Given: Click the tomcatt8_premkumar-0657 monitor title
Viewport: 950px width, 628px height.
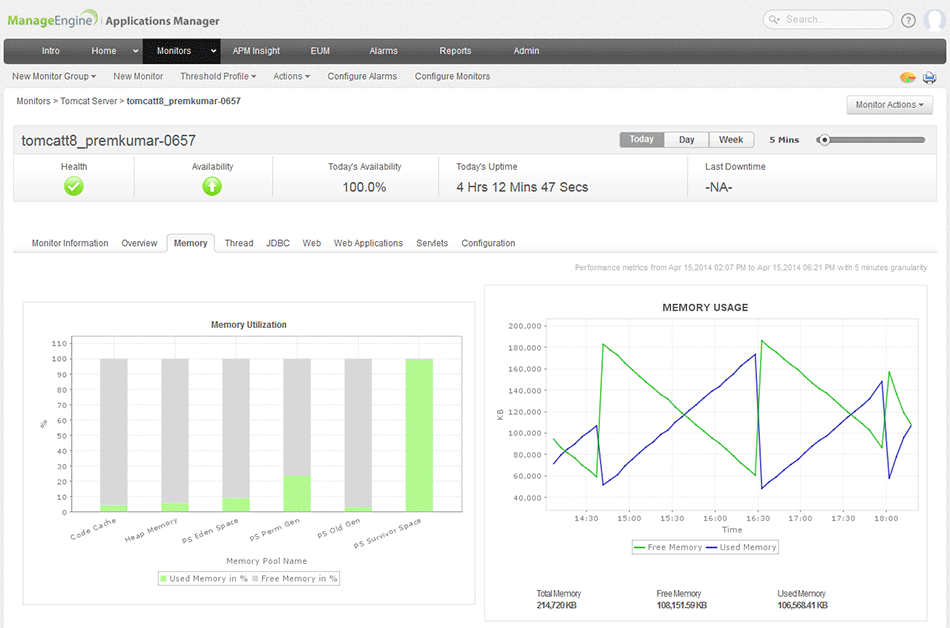Looking at the screenshot, I should tap(108, 140).
